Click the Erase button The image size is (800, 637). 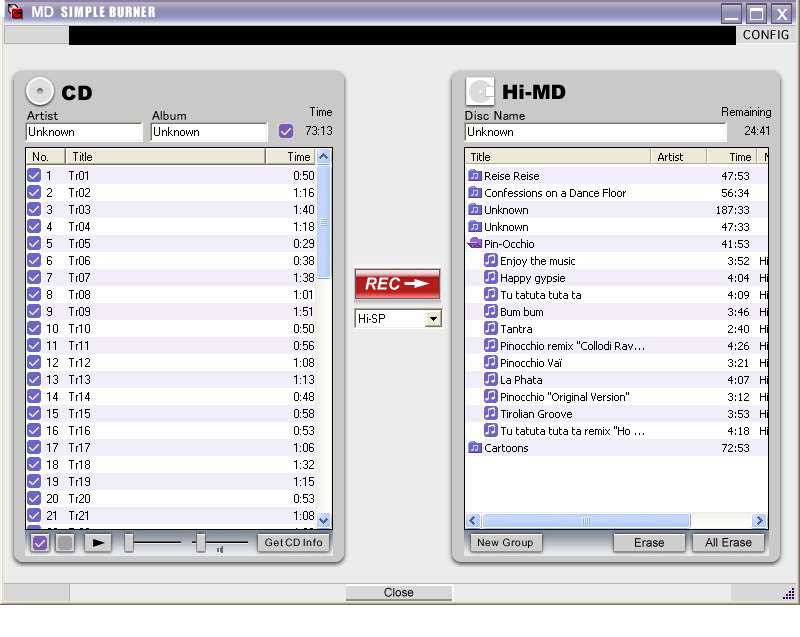(649, 543)
